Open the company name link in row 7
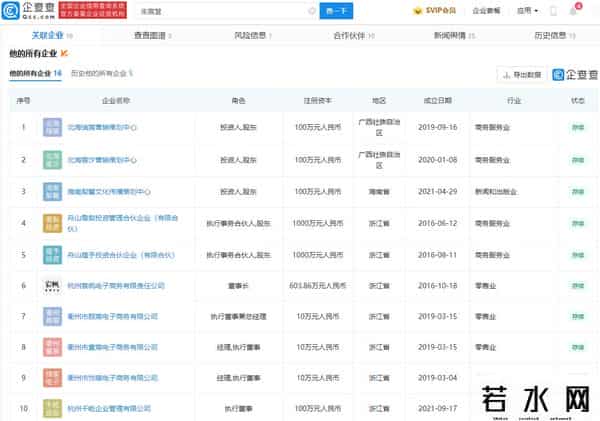Screen dimensions: 600x421 pos(112,317)
